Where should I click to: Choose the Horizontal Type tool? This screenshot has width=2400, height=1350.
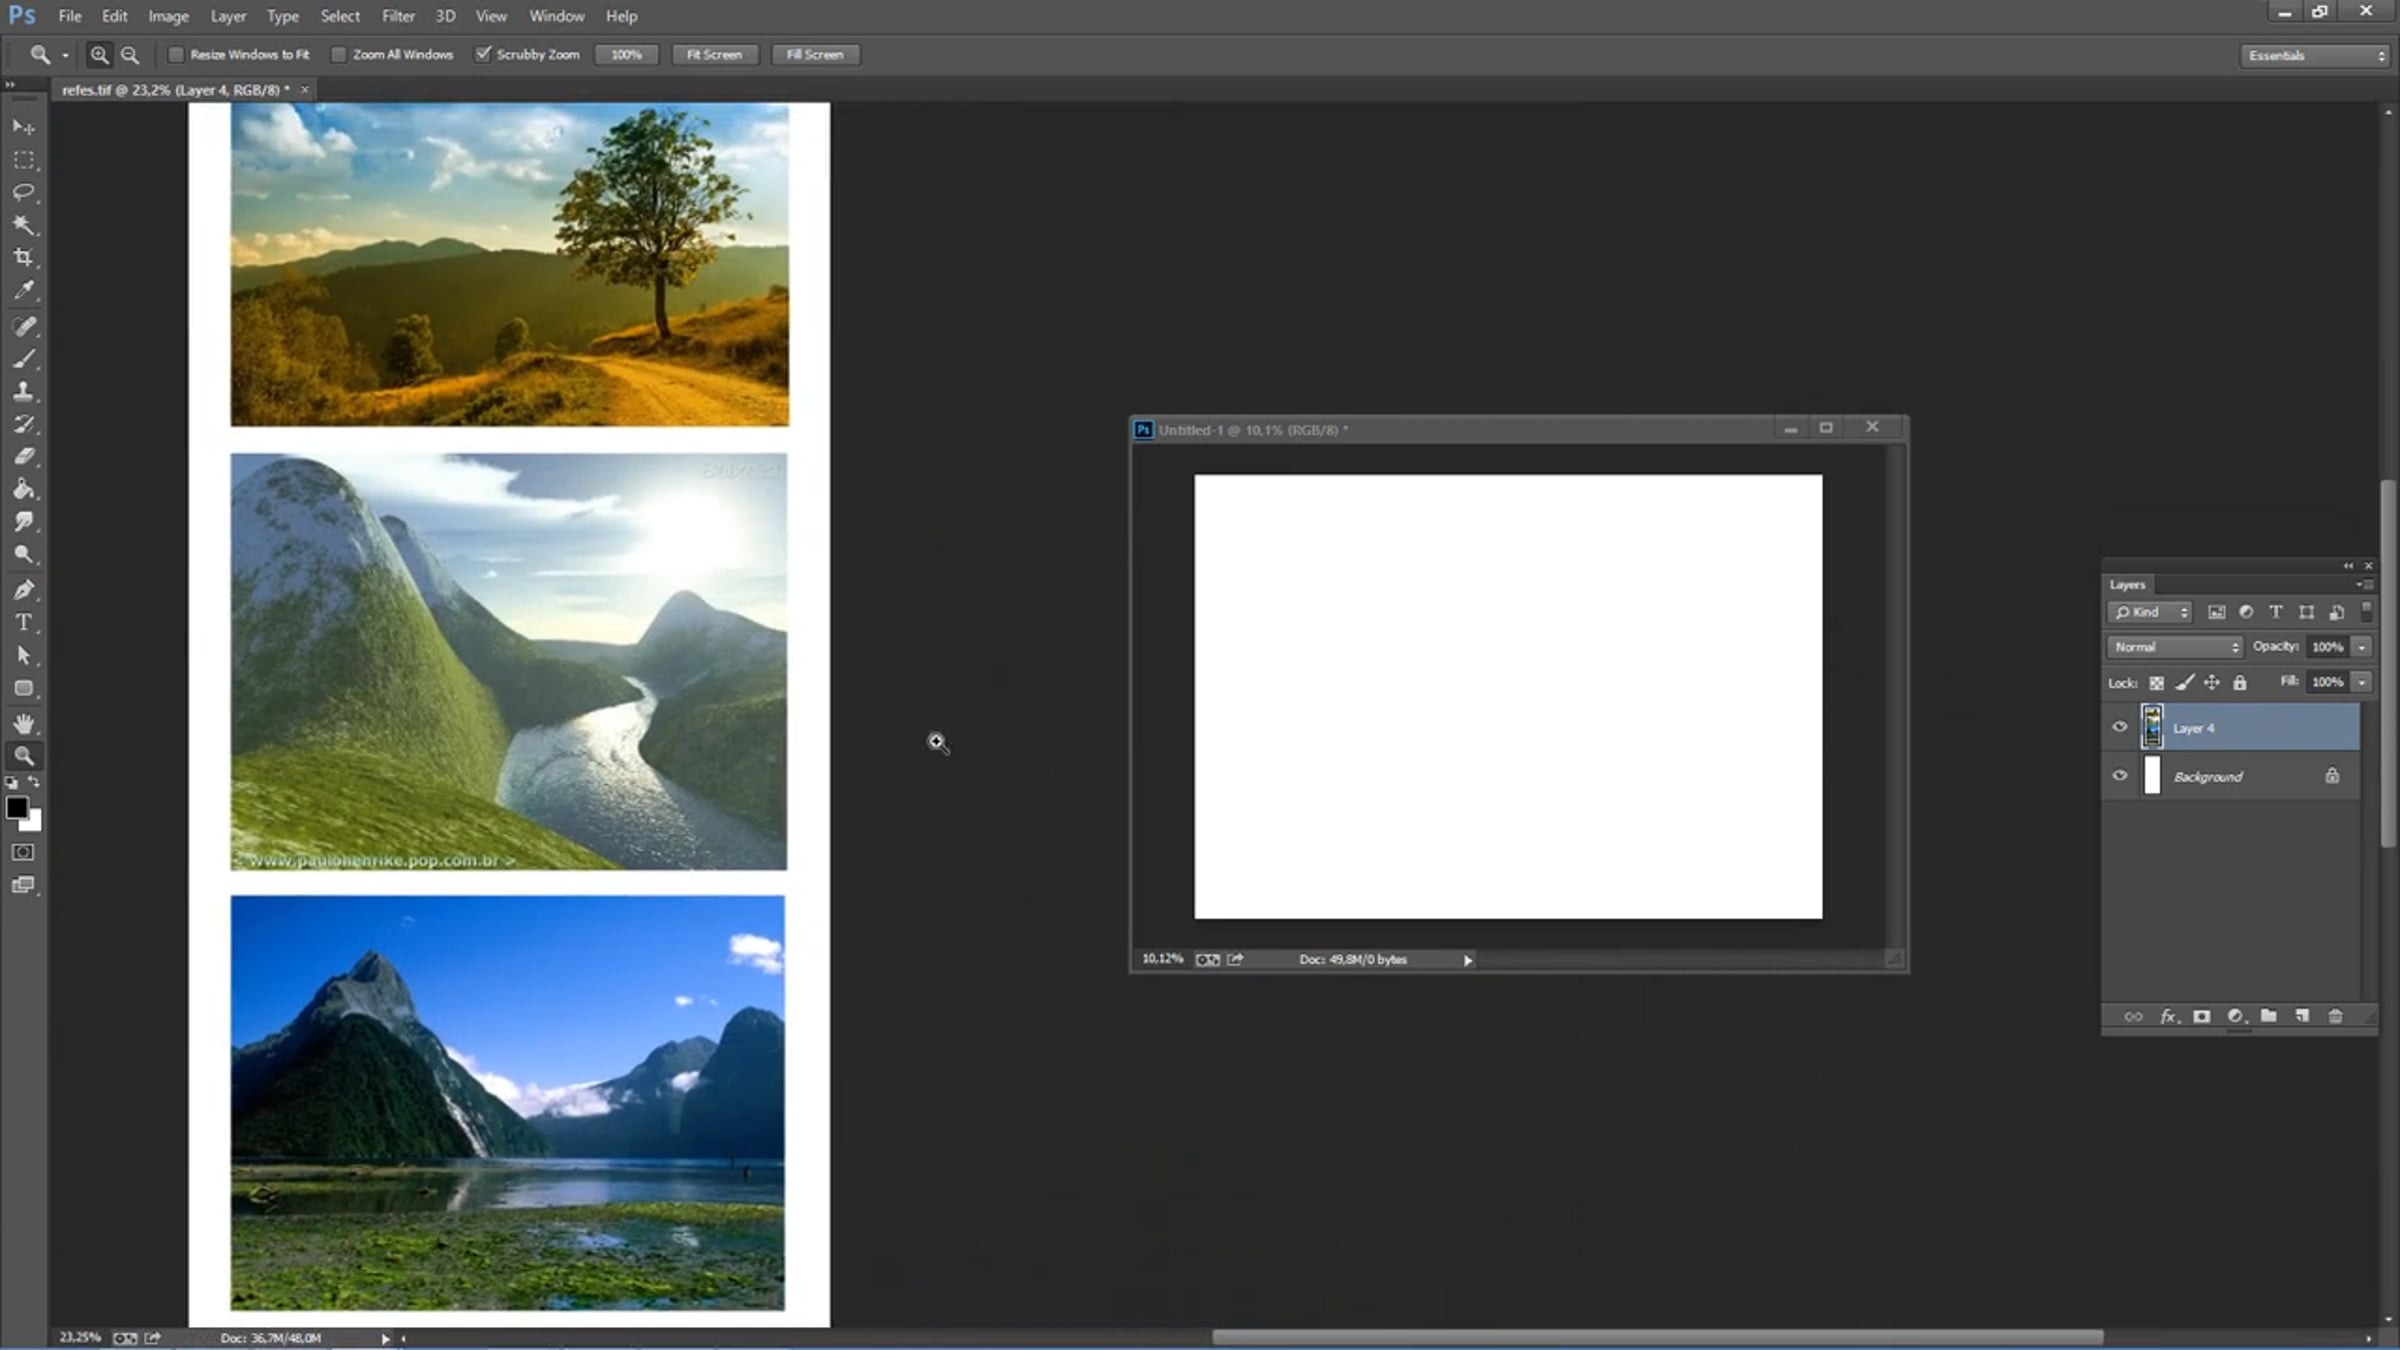pos(24,622)
